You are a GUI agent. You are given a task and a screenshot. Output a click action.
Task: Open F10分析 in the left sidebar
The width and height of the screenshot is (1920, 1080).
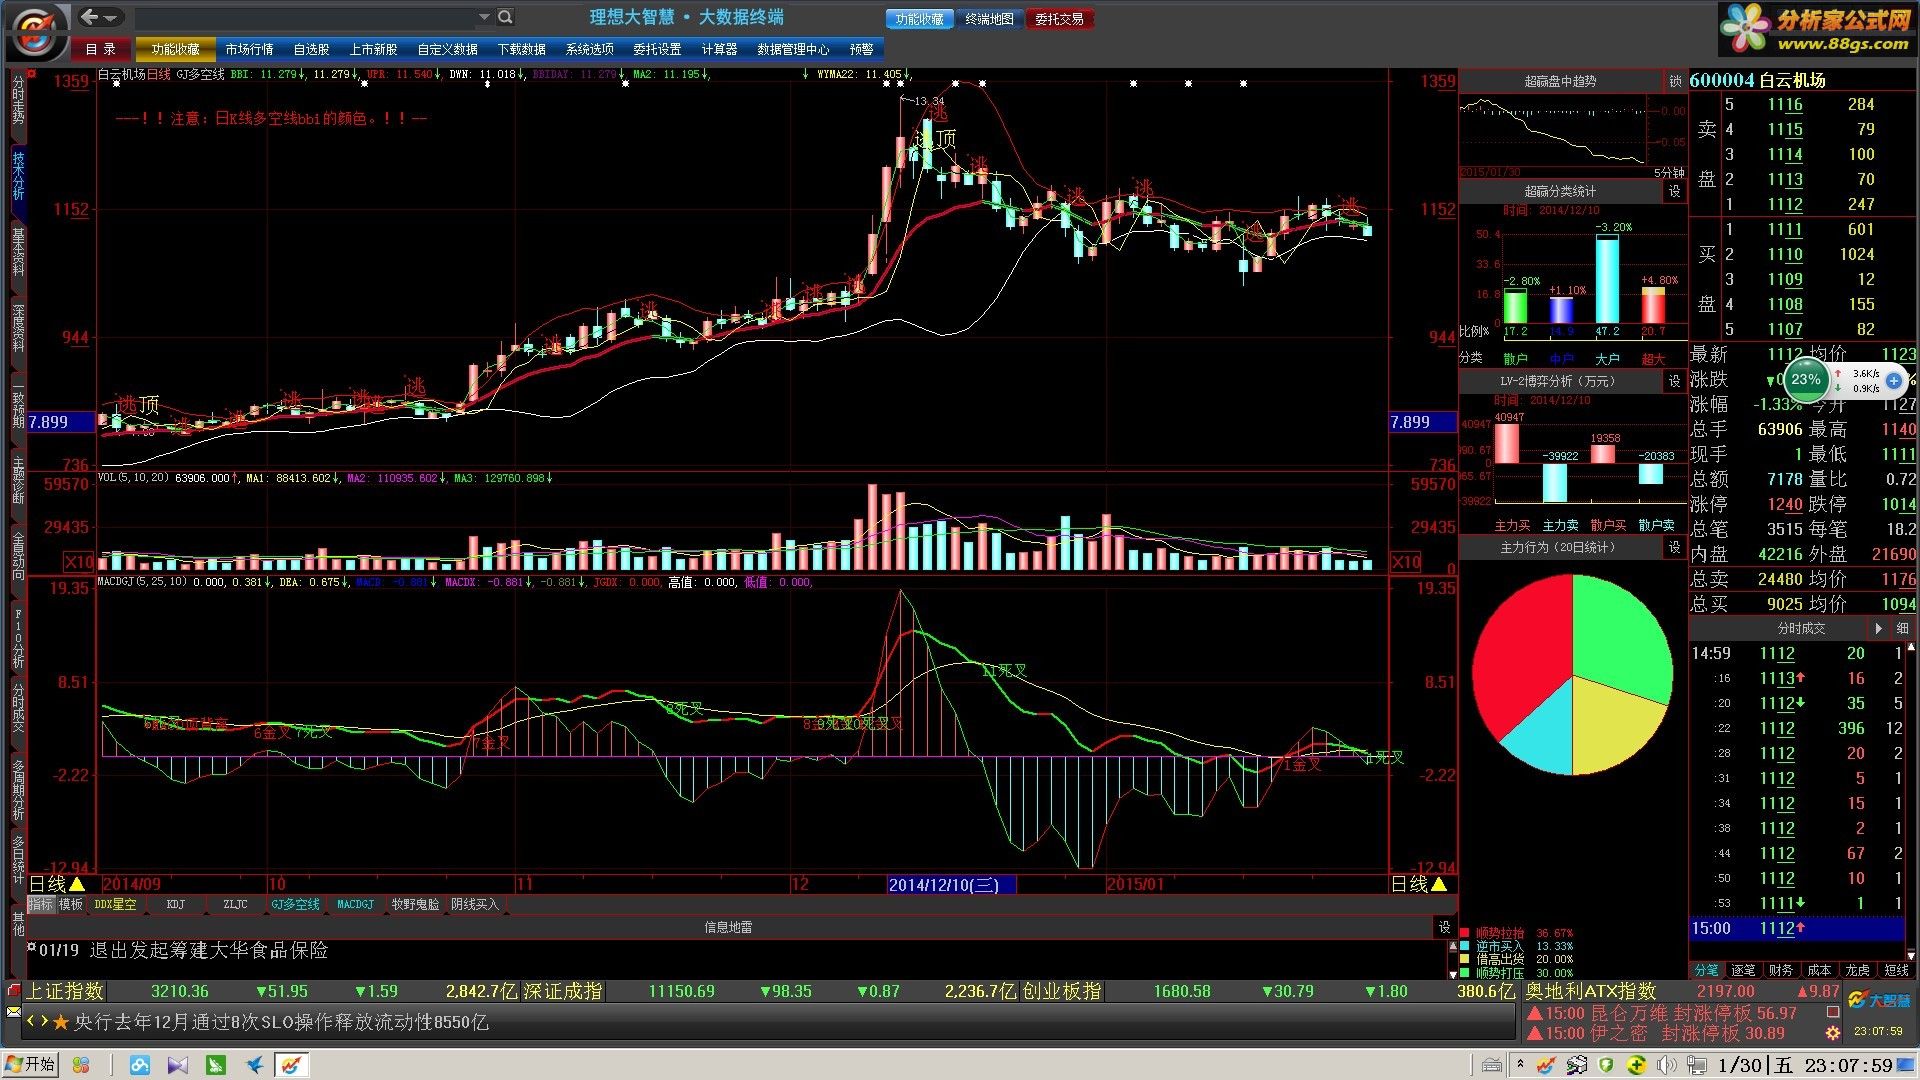18,638
